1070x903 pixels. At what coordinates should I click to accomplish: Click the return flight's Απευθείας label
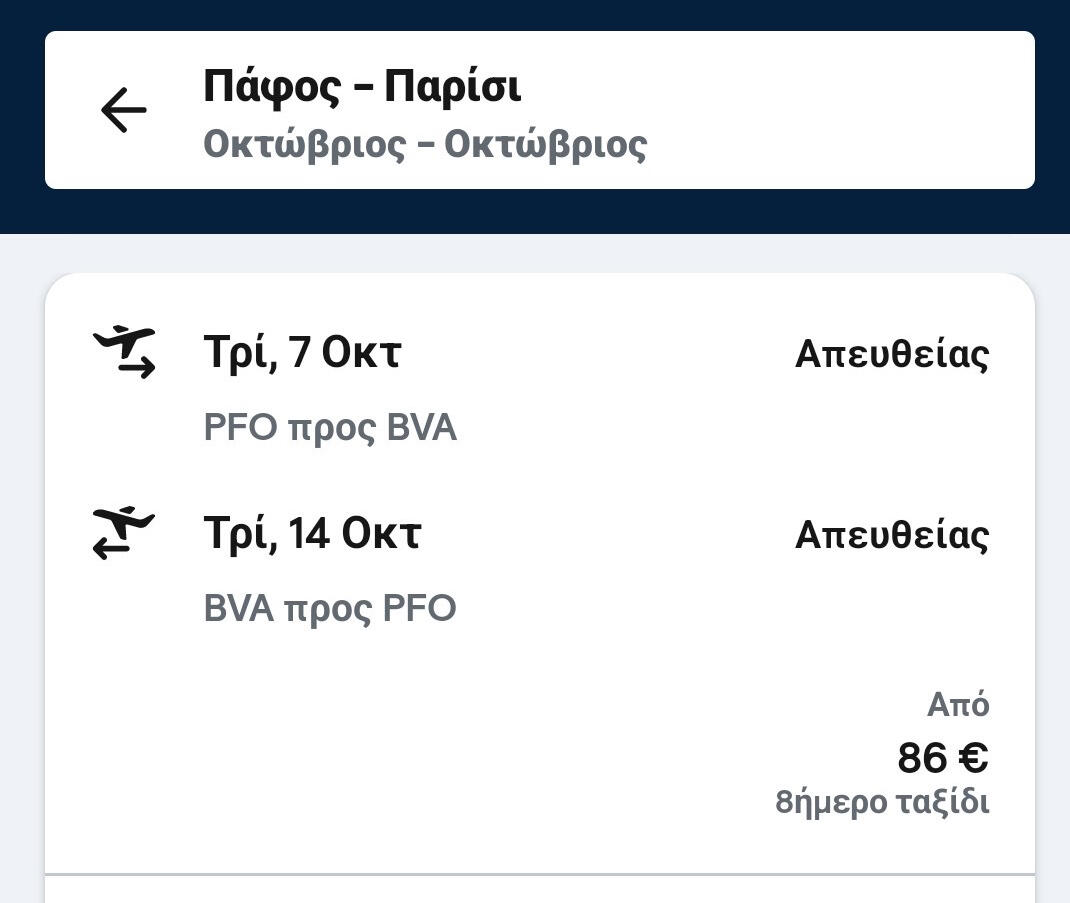coord(891,535)
